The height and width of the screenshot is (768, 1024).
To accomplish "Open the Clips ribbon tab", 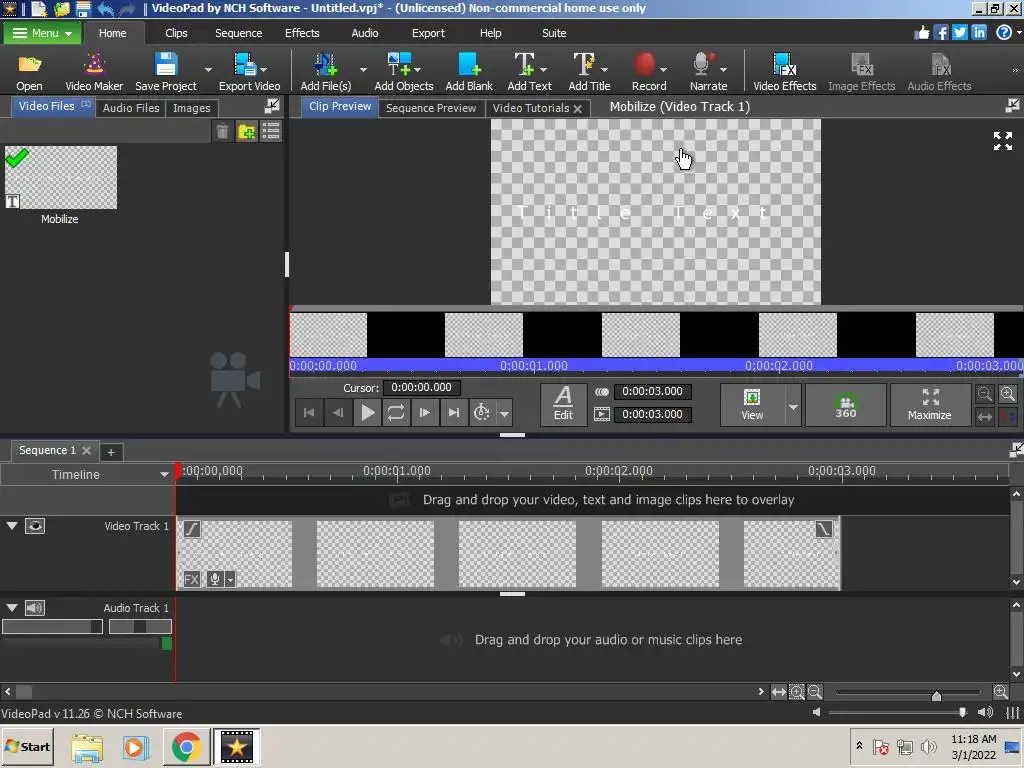I will (176, 33).
